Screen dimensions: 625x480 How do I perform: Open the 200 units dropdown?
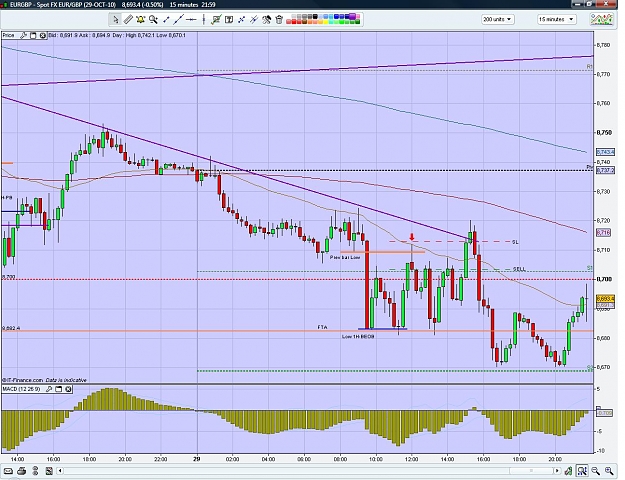(497, 19)
